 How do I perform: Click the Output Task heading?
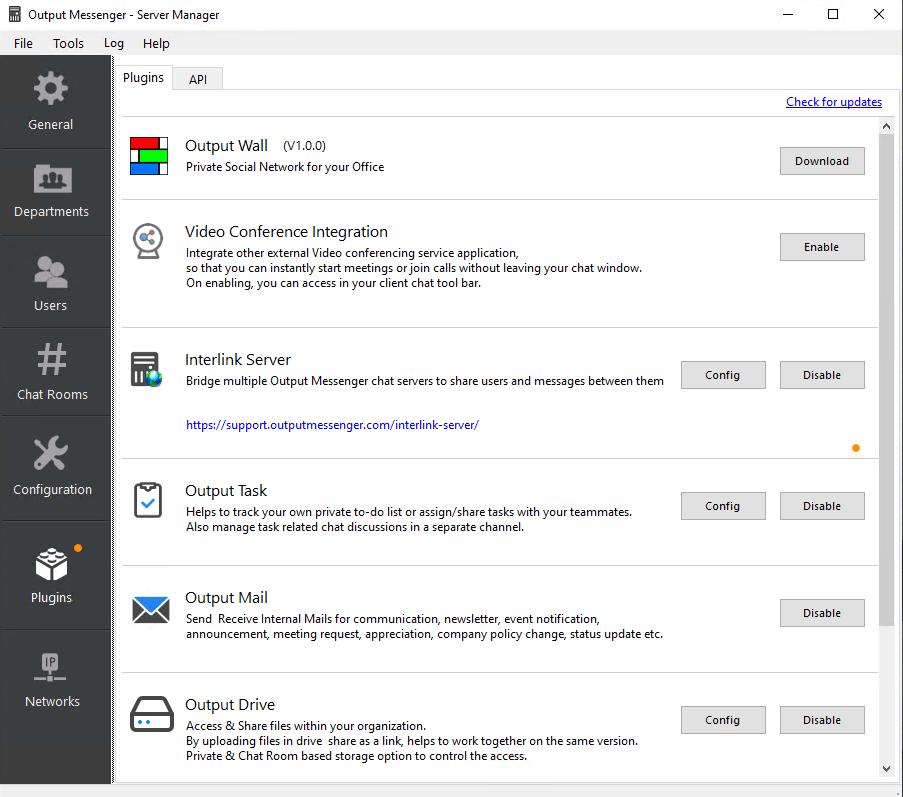point(226,491)
